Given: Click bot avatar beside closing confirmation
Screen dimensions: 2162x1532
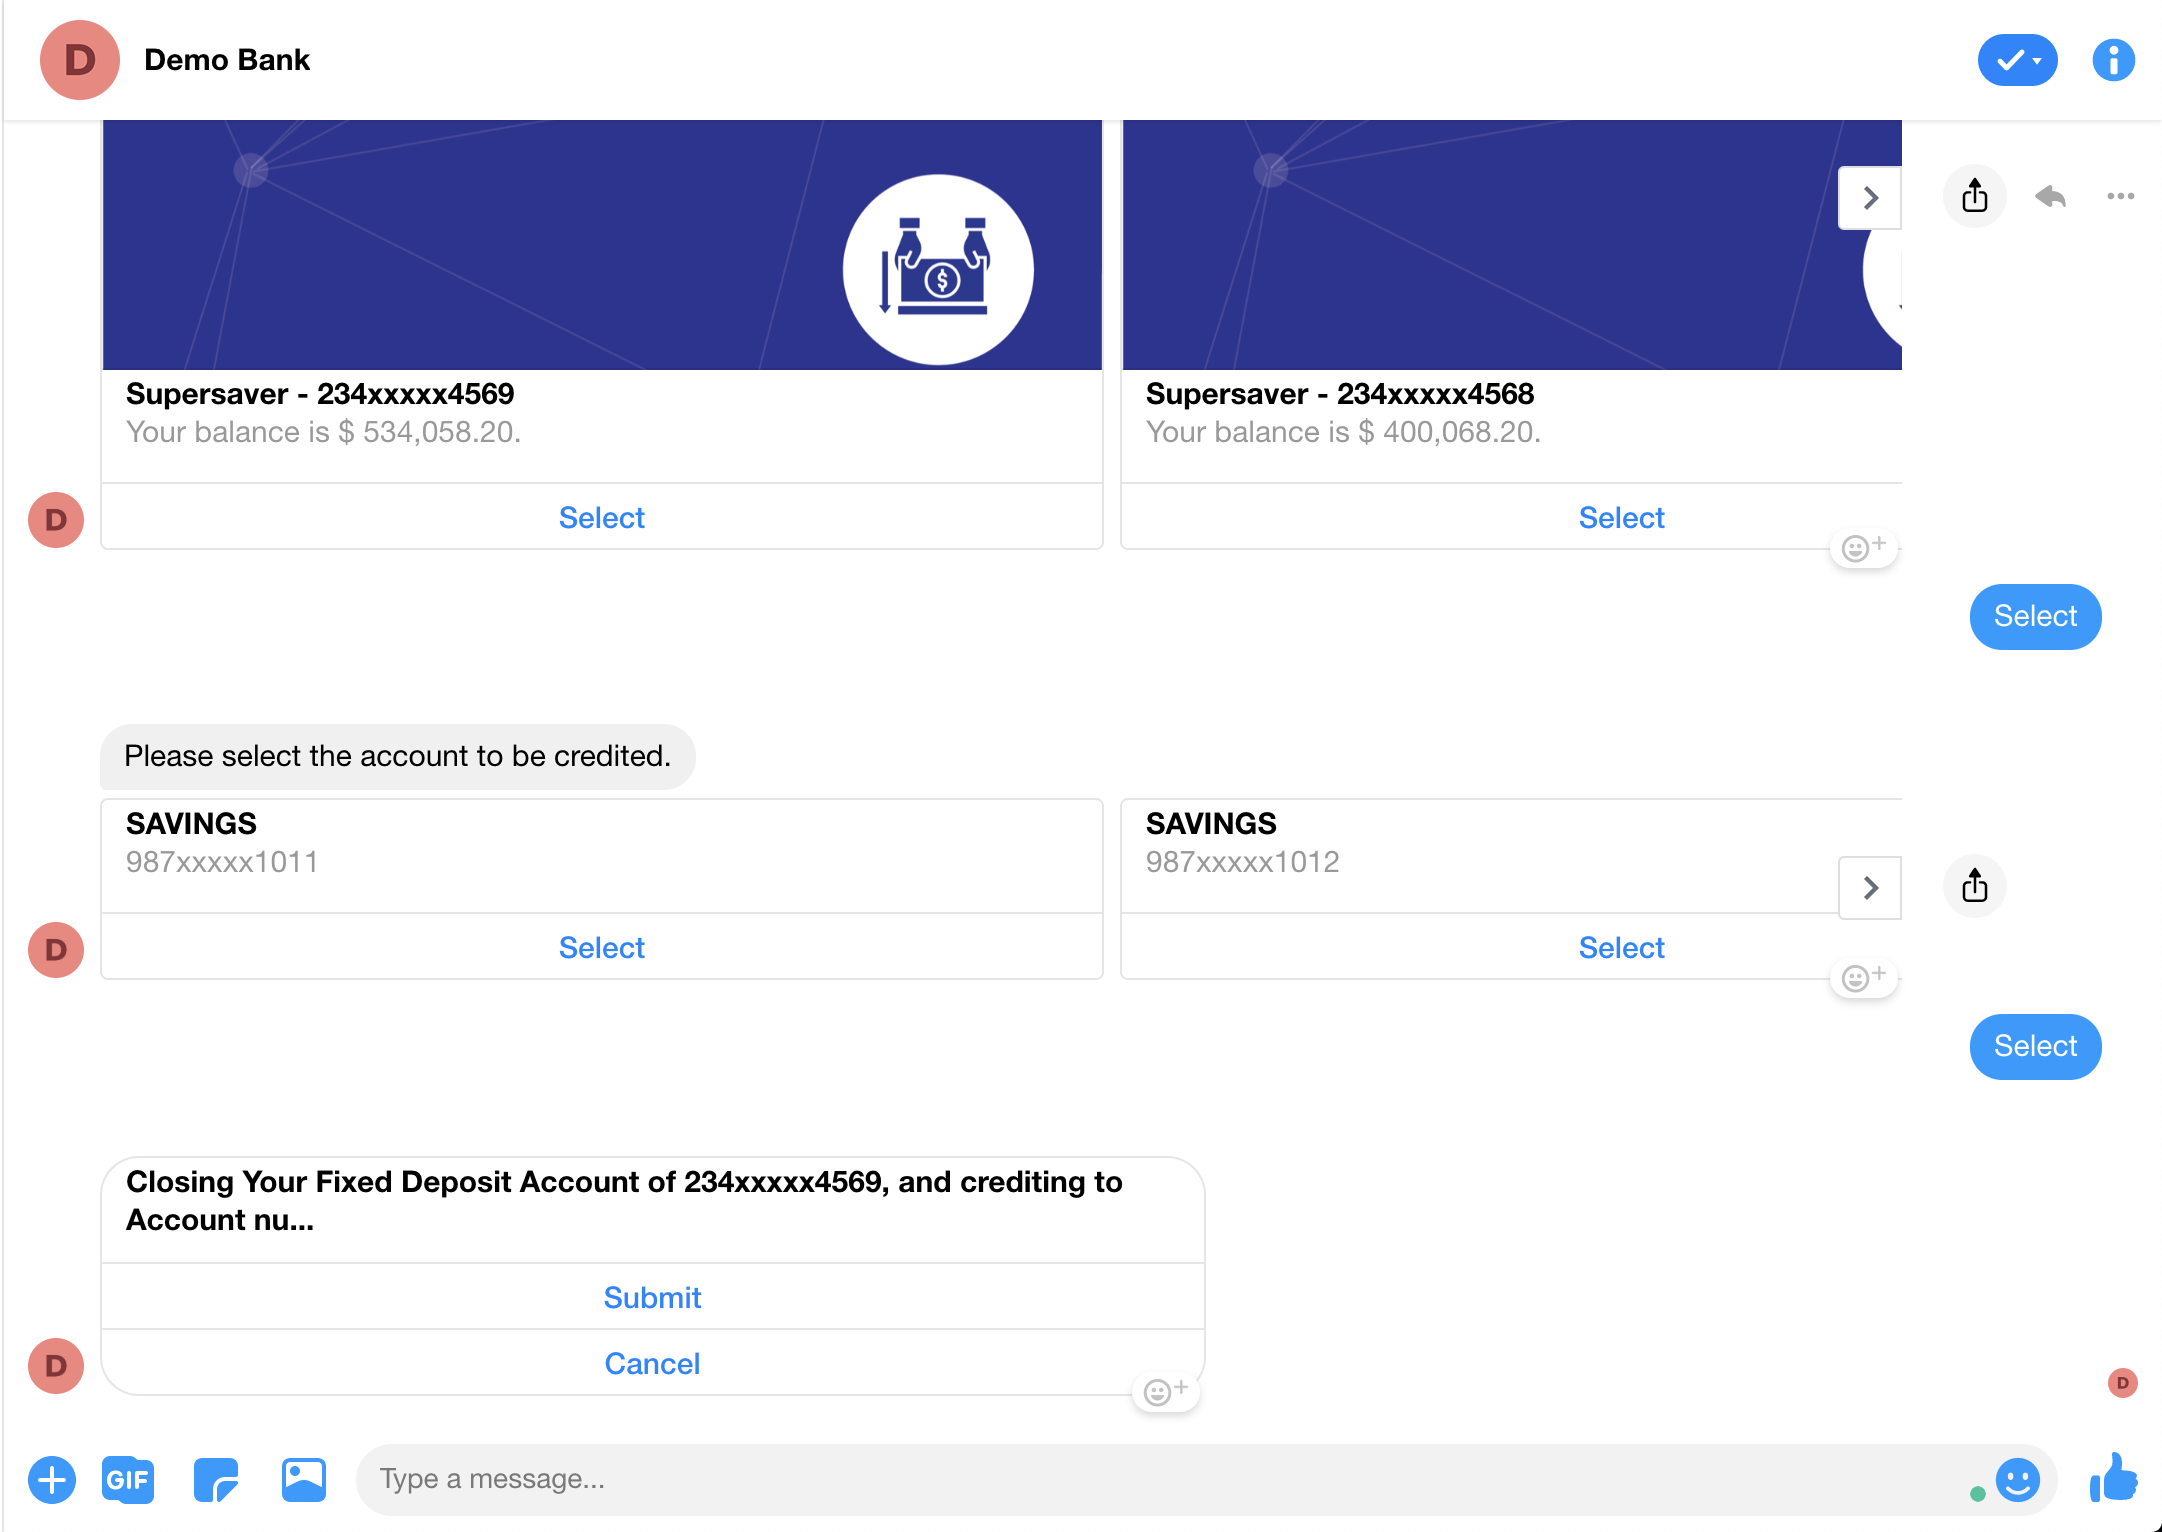Looking at the screenshot, I should click(x=56, y=1366).
